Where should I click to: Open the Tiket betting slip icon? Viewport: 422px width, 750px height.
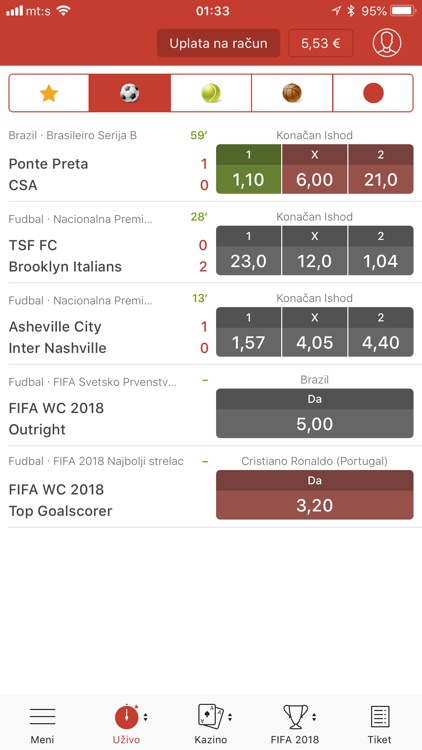point(380,717)
